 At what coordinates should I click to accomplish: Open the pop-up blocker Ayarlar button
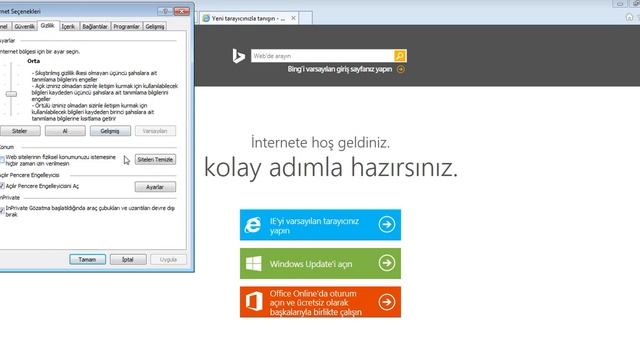coord(155,187)
